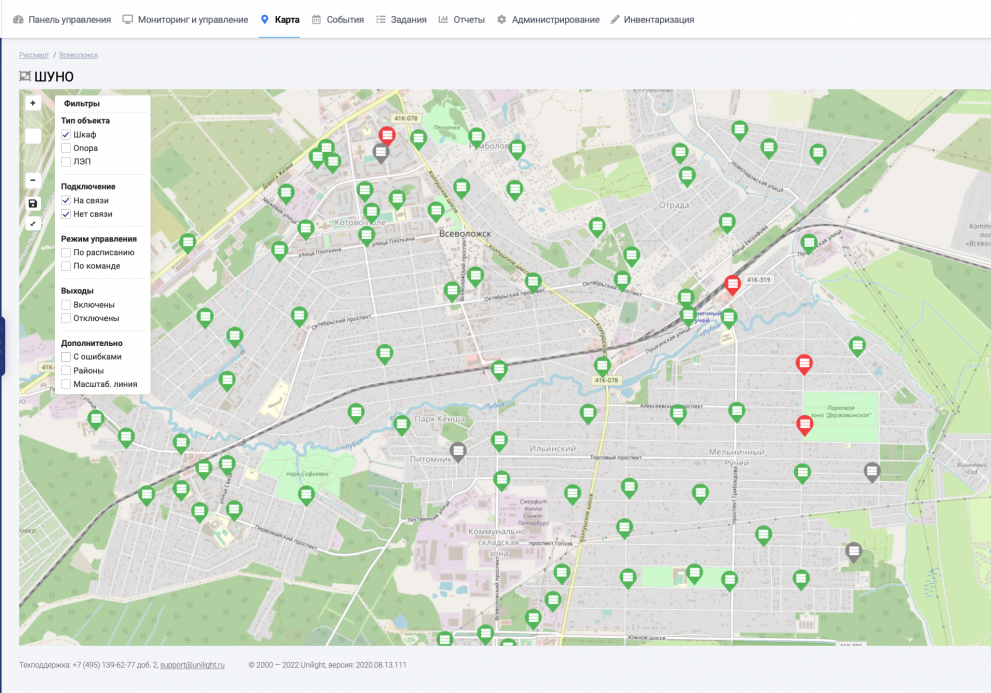Click the support@unilight.ru email link
Screen dimensions: 991x693
[192, 665]
